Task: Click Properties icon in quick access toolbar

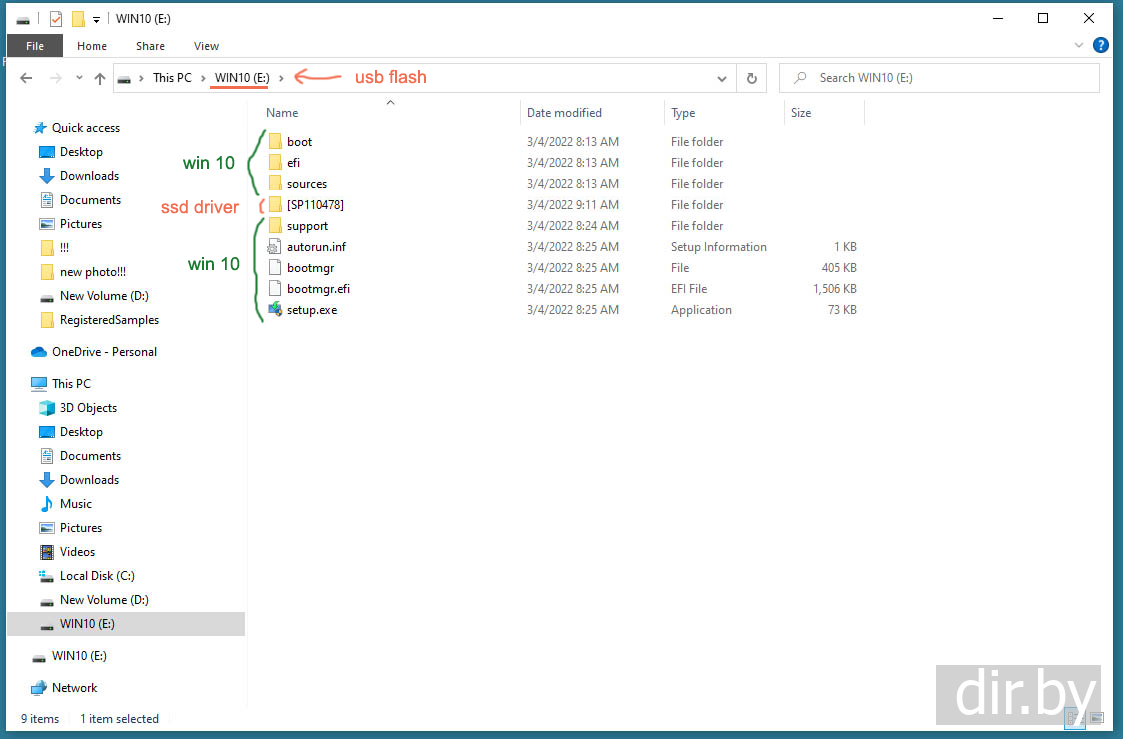Action: (56, 19)
